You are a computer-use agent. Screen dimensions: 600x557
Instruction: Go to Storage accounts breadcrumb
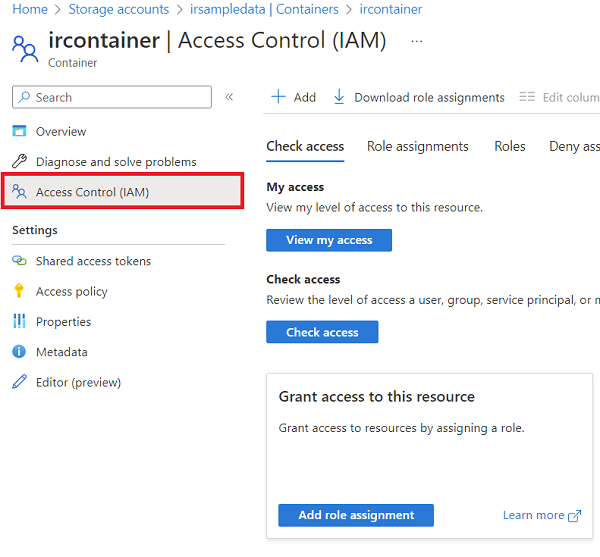coord(119,9)
